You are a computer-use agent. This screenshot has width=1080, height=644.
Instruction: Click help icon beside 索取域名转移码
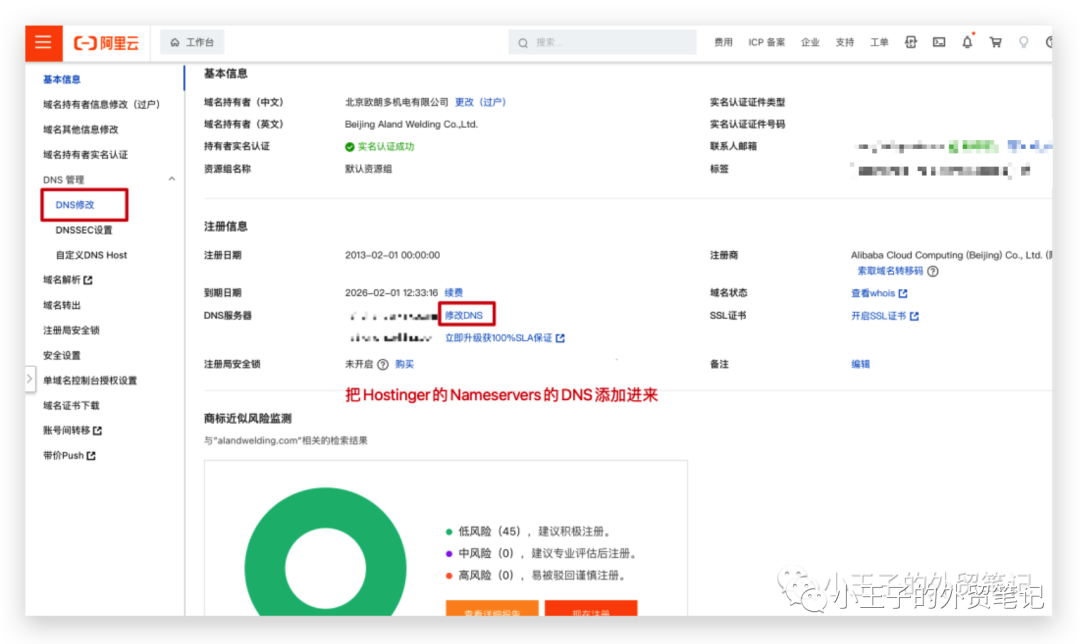pyautogui.click(x=933, y=271)
